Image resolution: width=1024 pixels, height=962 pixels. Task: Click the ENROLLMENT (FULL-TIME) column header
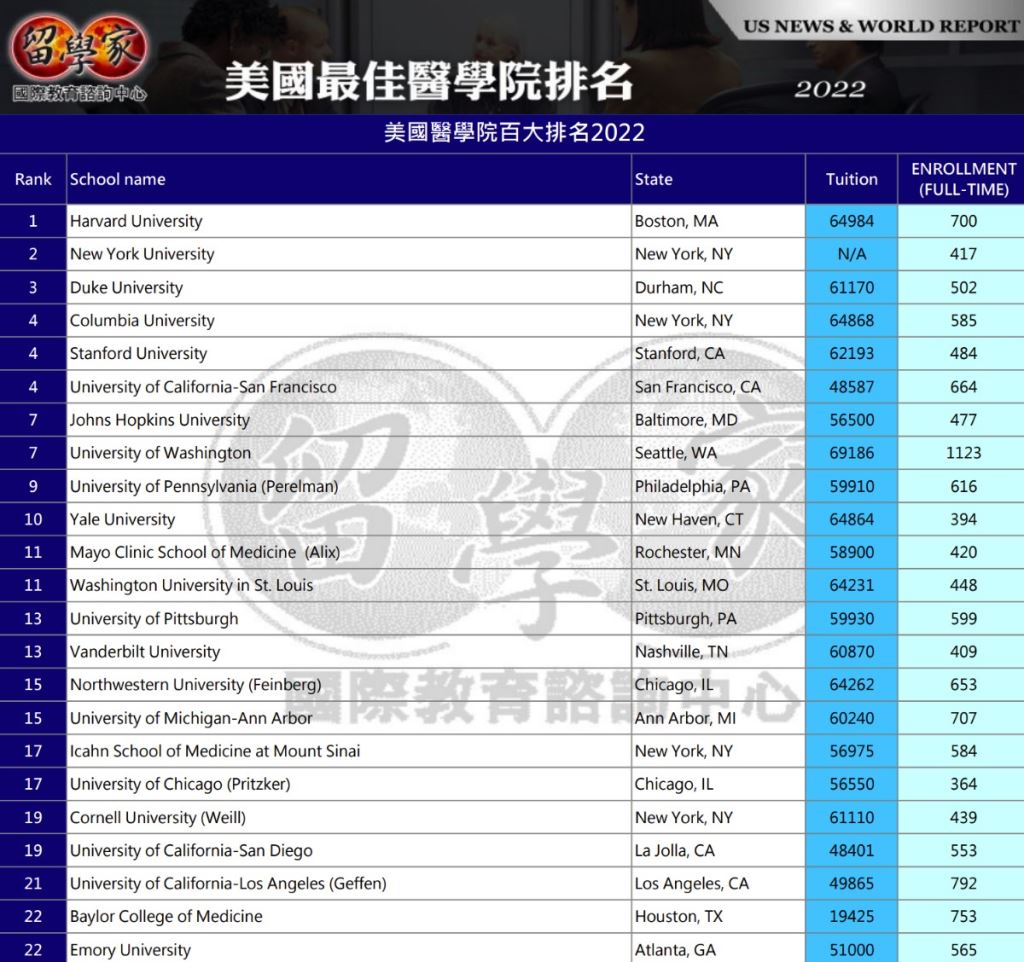[963, 179]
